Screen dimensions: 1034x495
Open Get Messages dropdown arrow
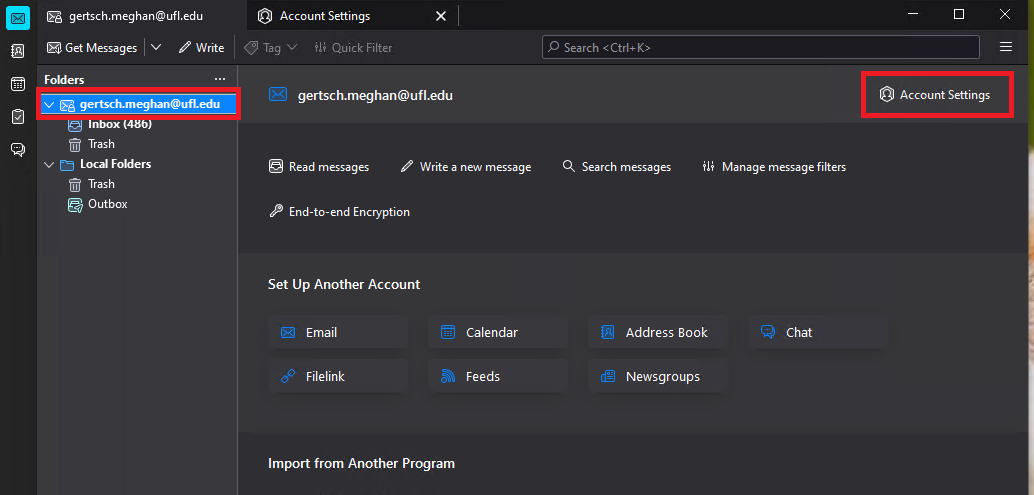(156, 47)
